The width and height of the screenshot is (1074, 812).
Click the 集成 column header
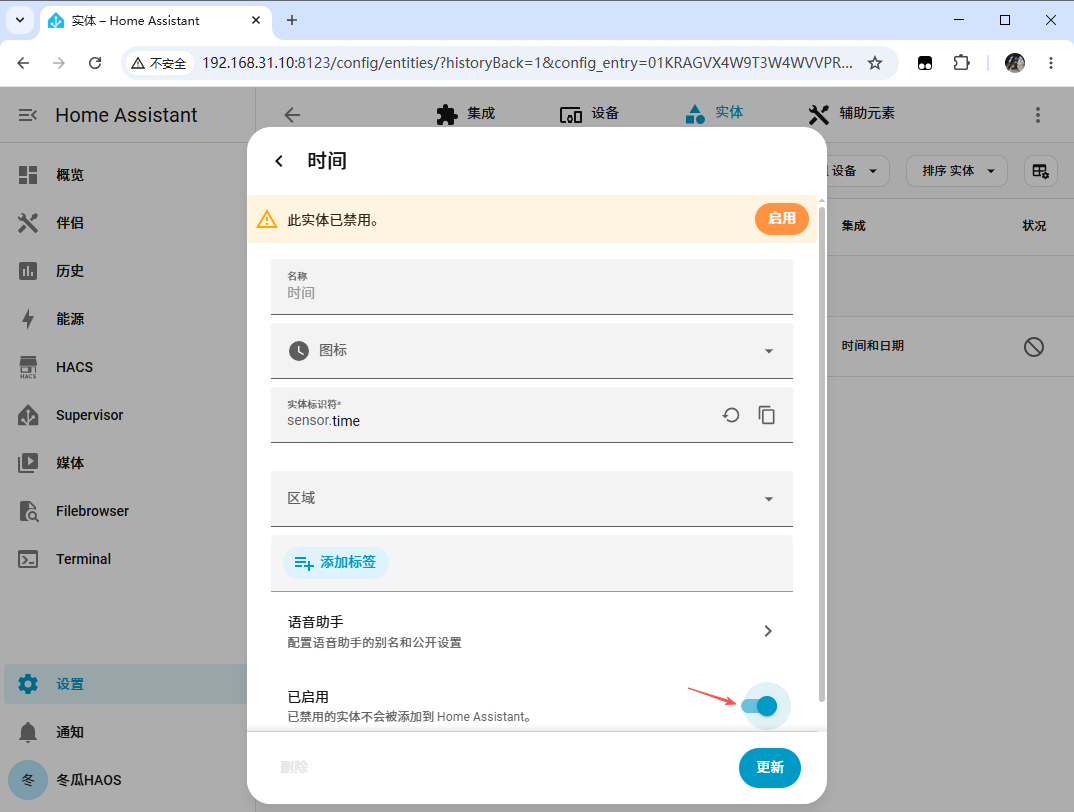(x=853, y=225)
